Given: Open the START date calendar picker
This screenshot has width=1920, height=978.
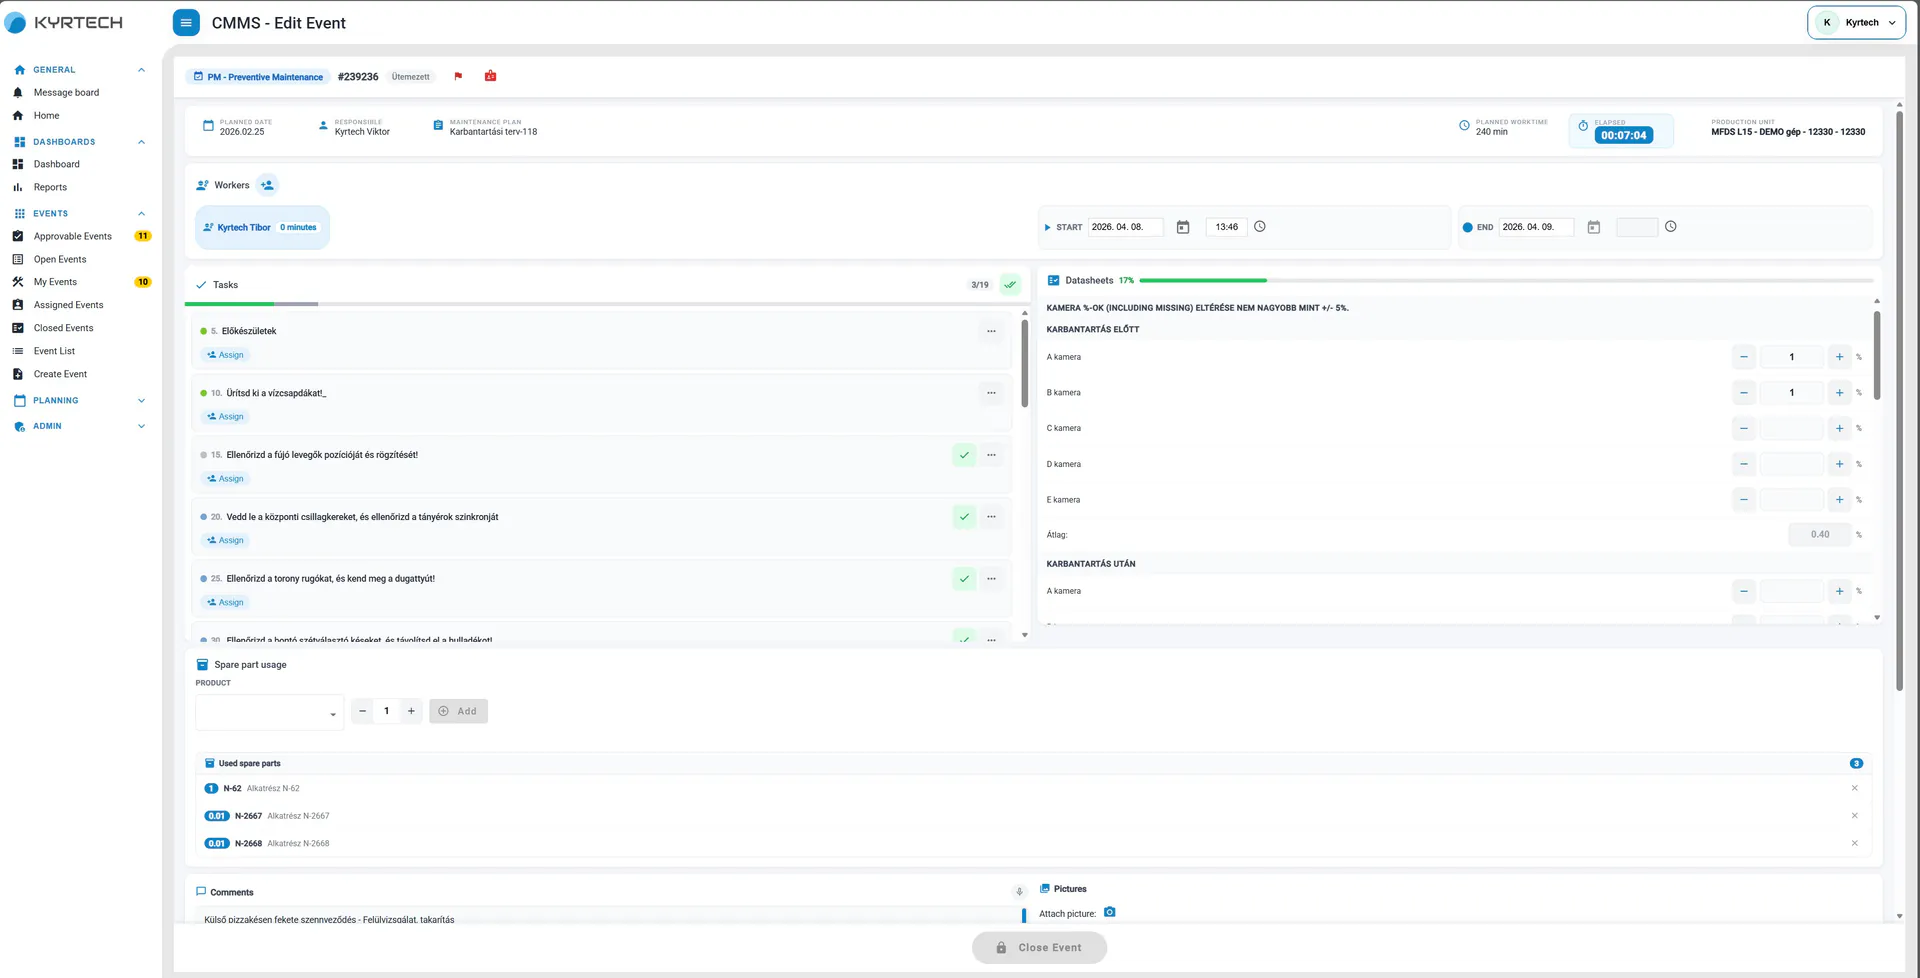Looking at the screenshot, I should pos(1183,227).
